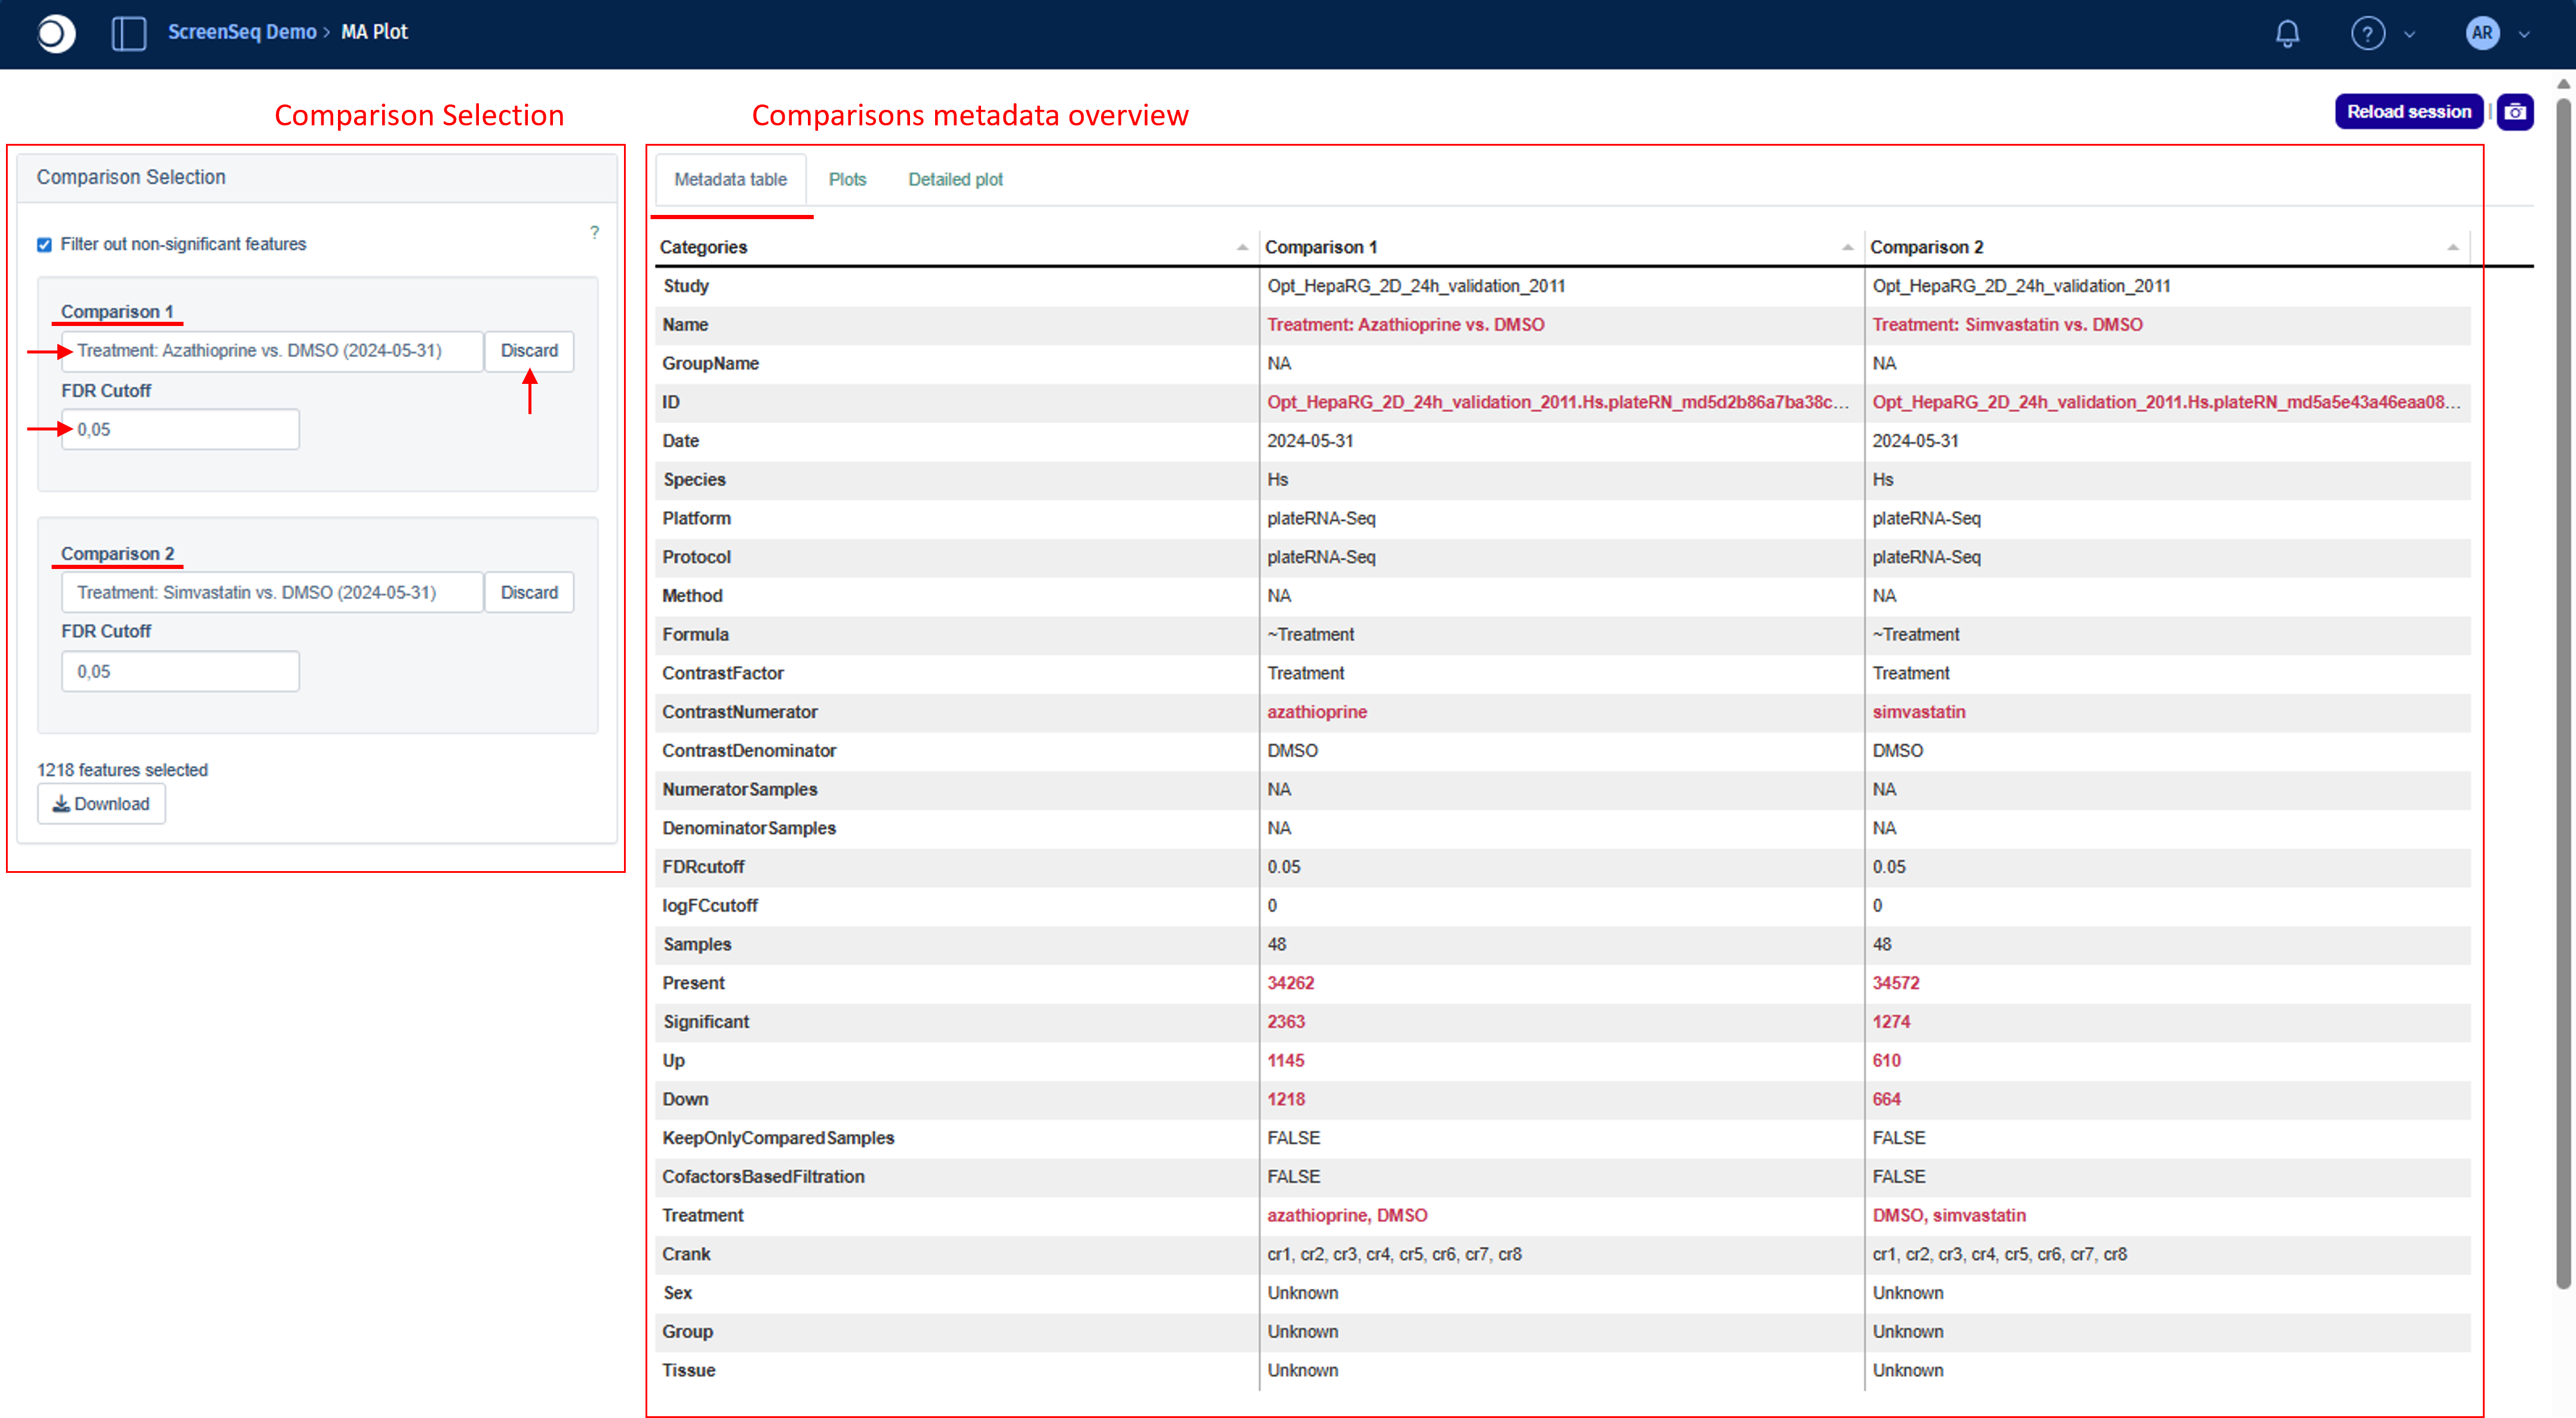Click 'azathioprine' ContrastNumerator value
This screenshot has height=1418, width=2576.
pyautogui.click(x=1316, y=712)
